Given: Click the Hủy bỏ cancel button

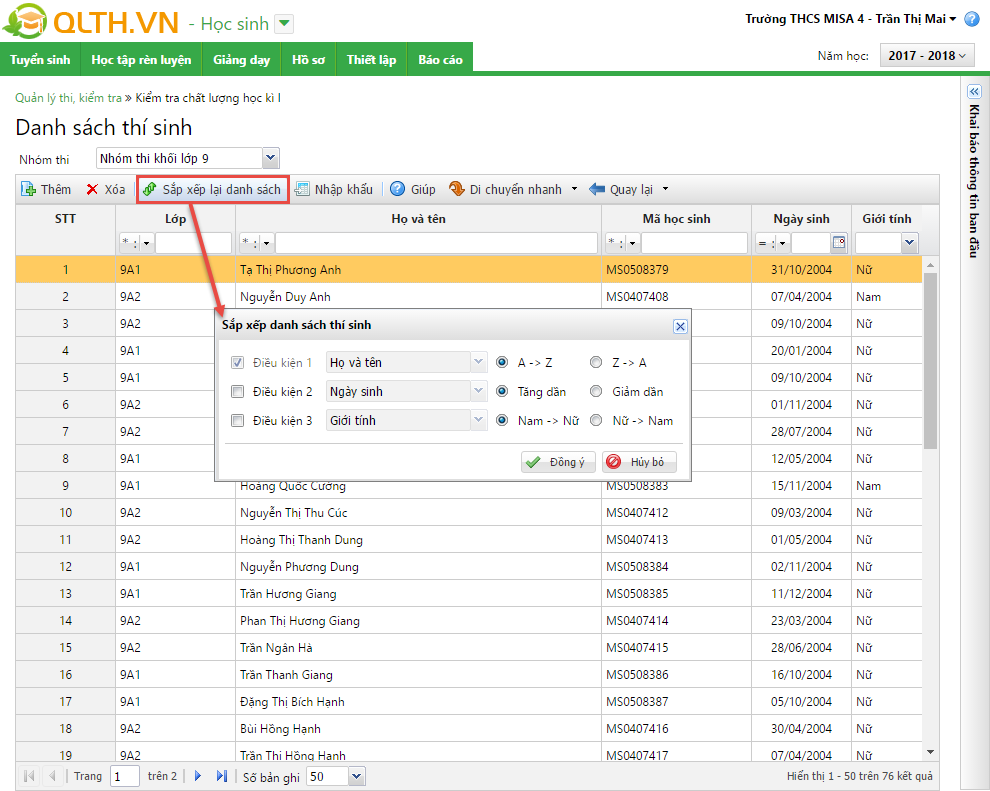Looking at the screenshot, I should click(639, 462).
